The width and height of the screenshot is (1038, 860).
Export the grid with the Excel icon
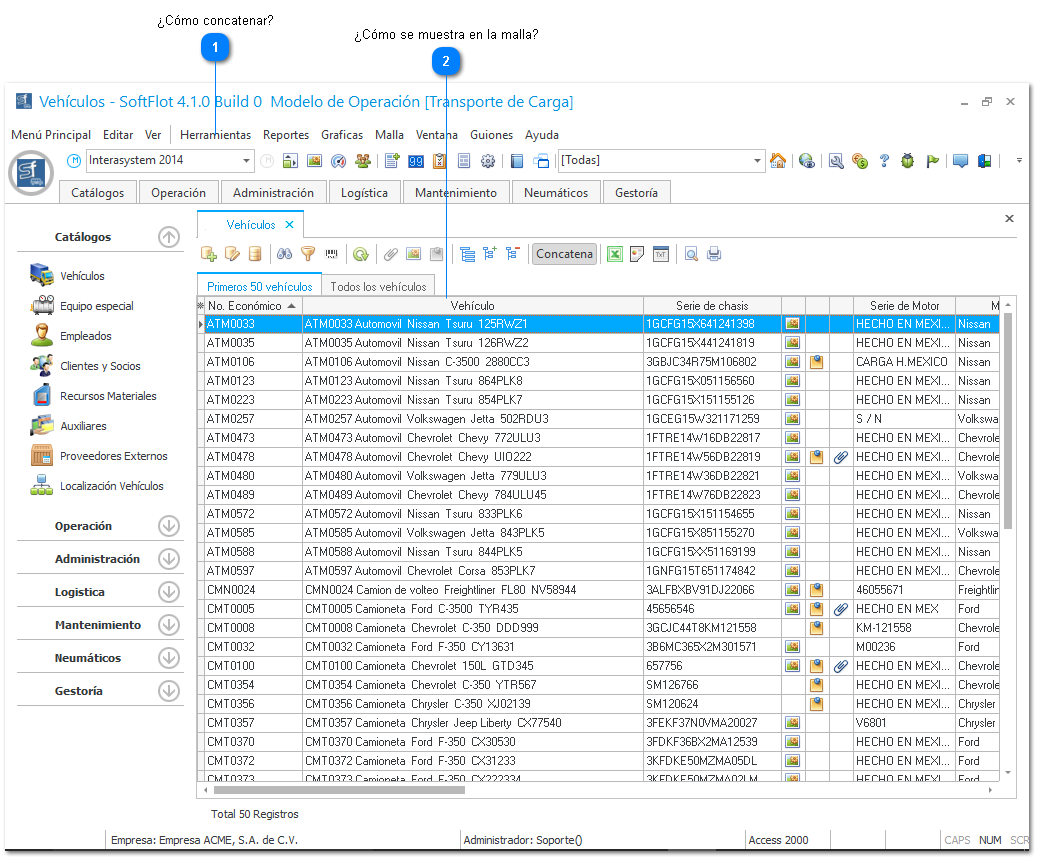pos(616,254)
